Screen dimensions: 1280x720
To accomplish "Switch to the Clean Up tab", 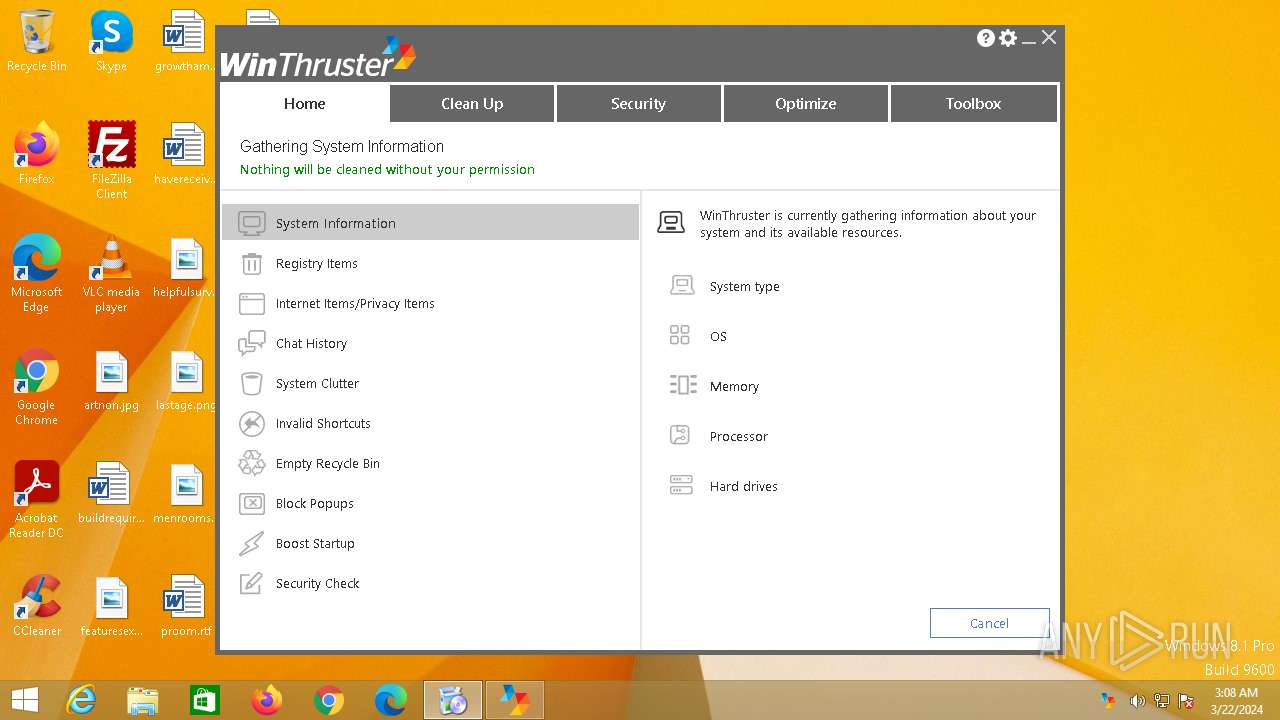I will click(472, 103).
